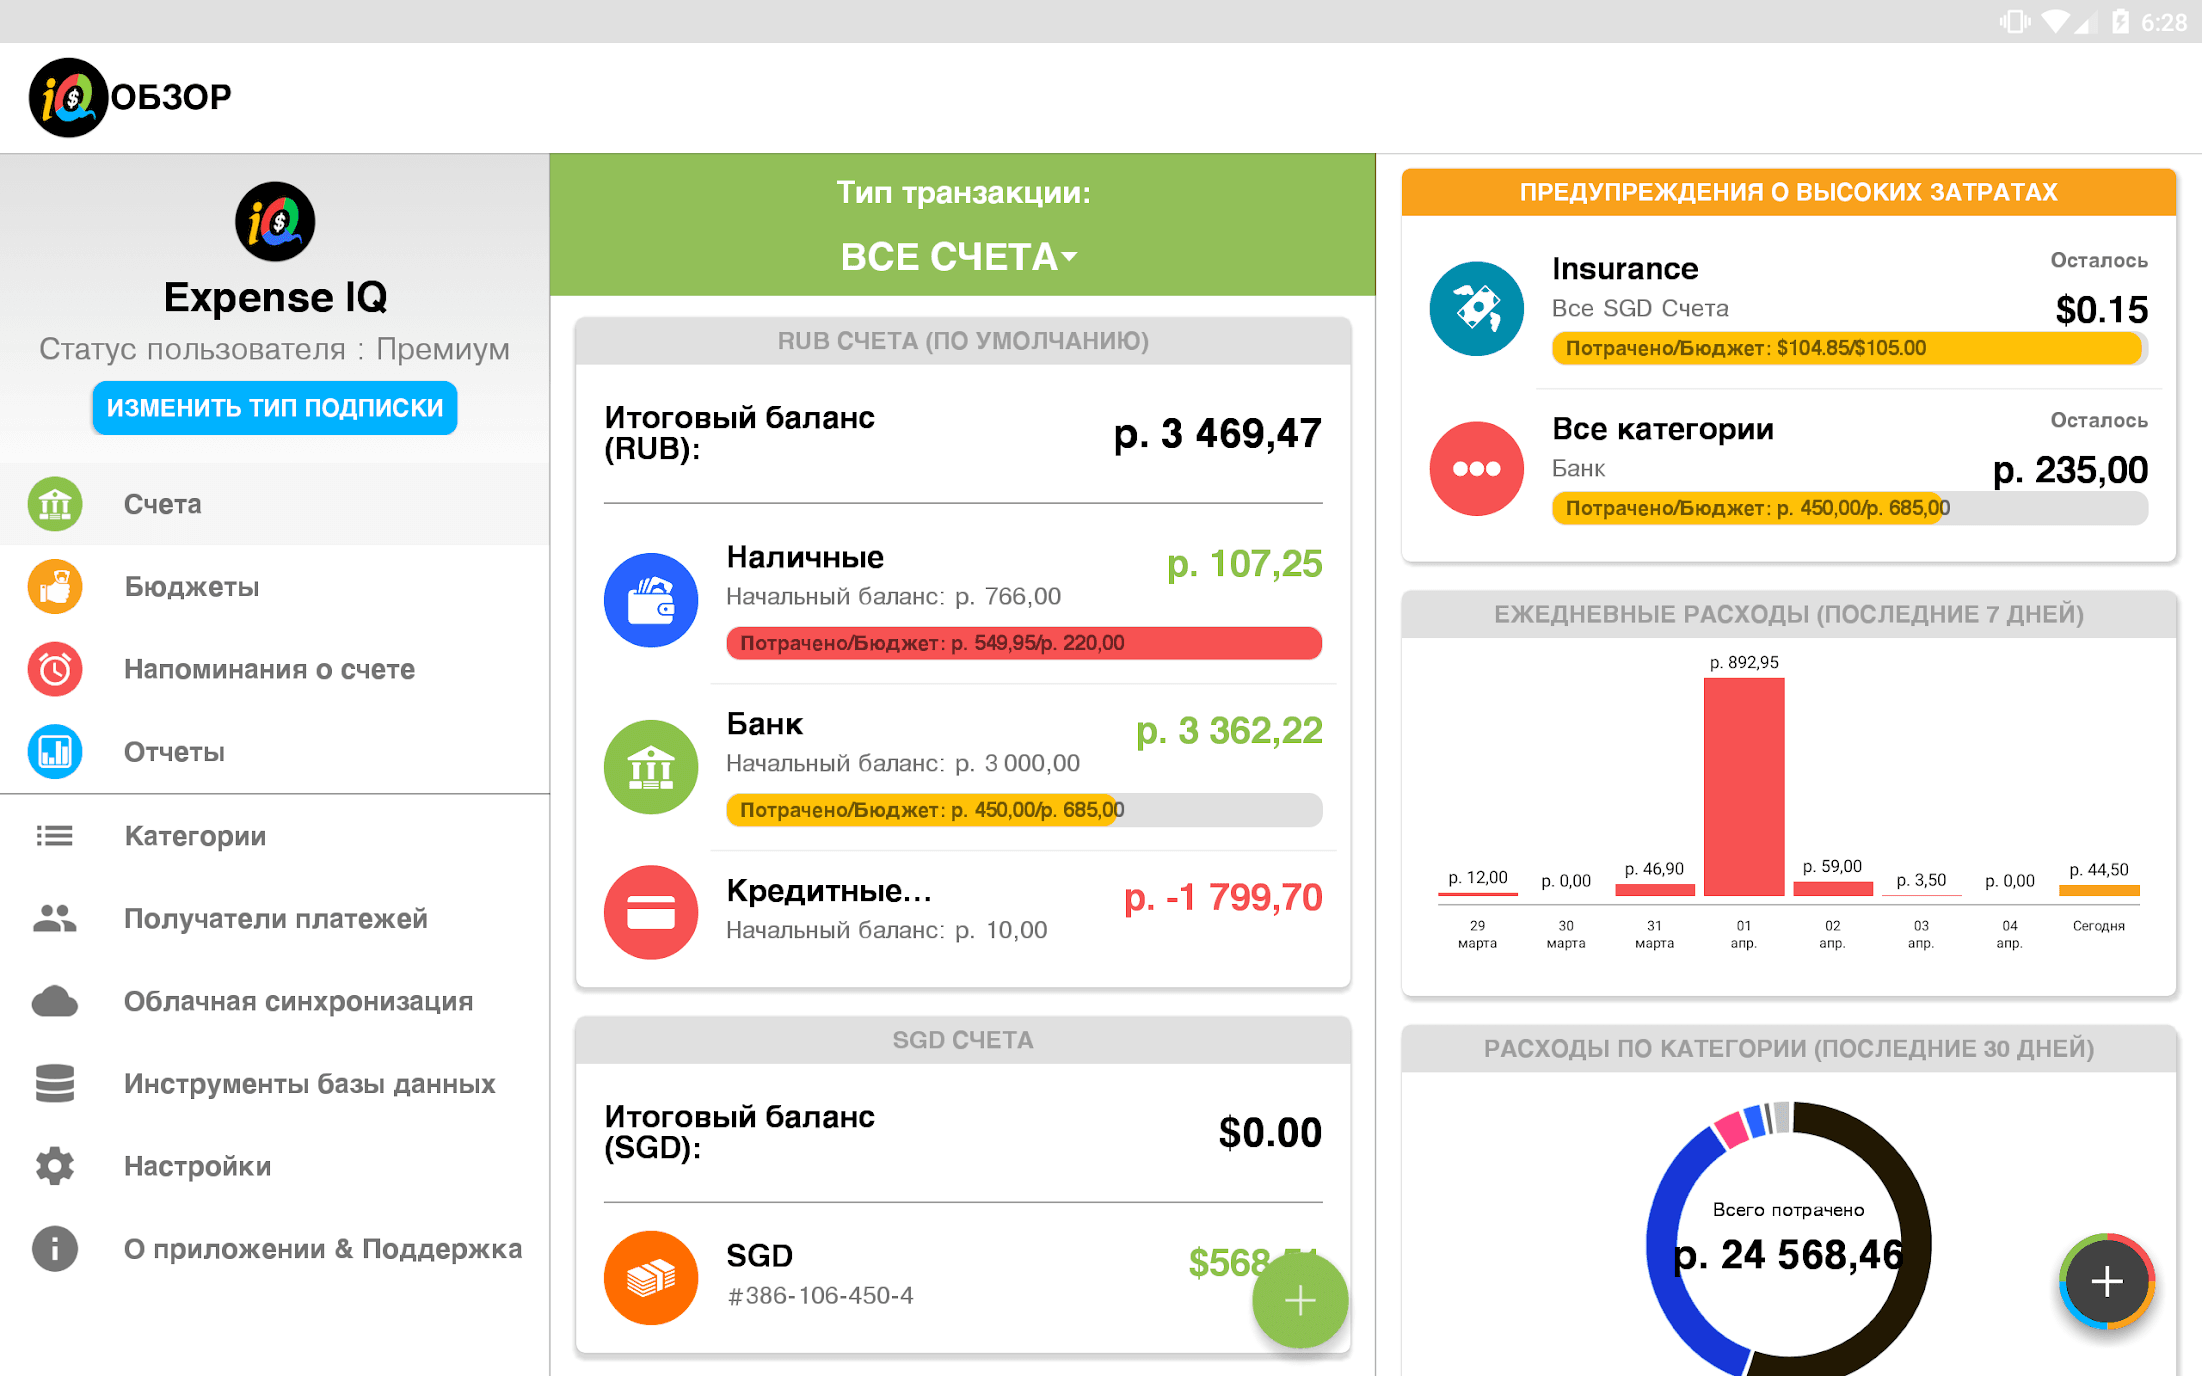Viewport: 2202px width, 1376px height.
Task: Tap the red credit card account icon
Action: pyautogui.click(x=651, y=912)
